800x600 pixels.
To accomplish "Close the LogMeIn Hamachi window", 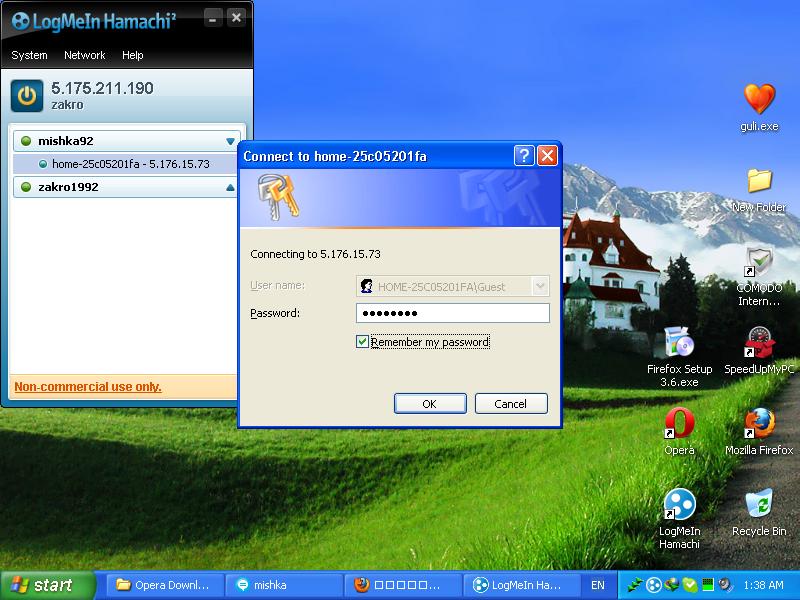I will (236, 18).
